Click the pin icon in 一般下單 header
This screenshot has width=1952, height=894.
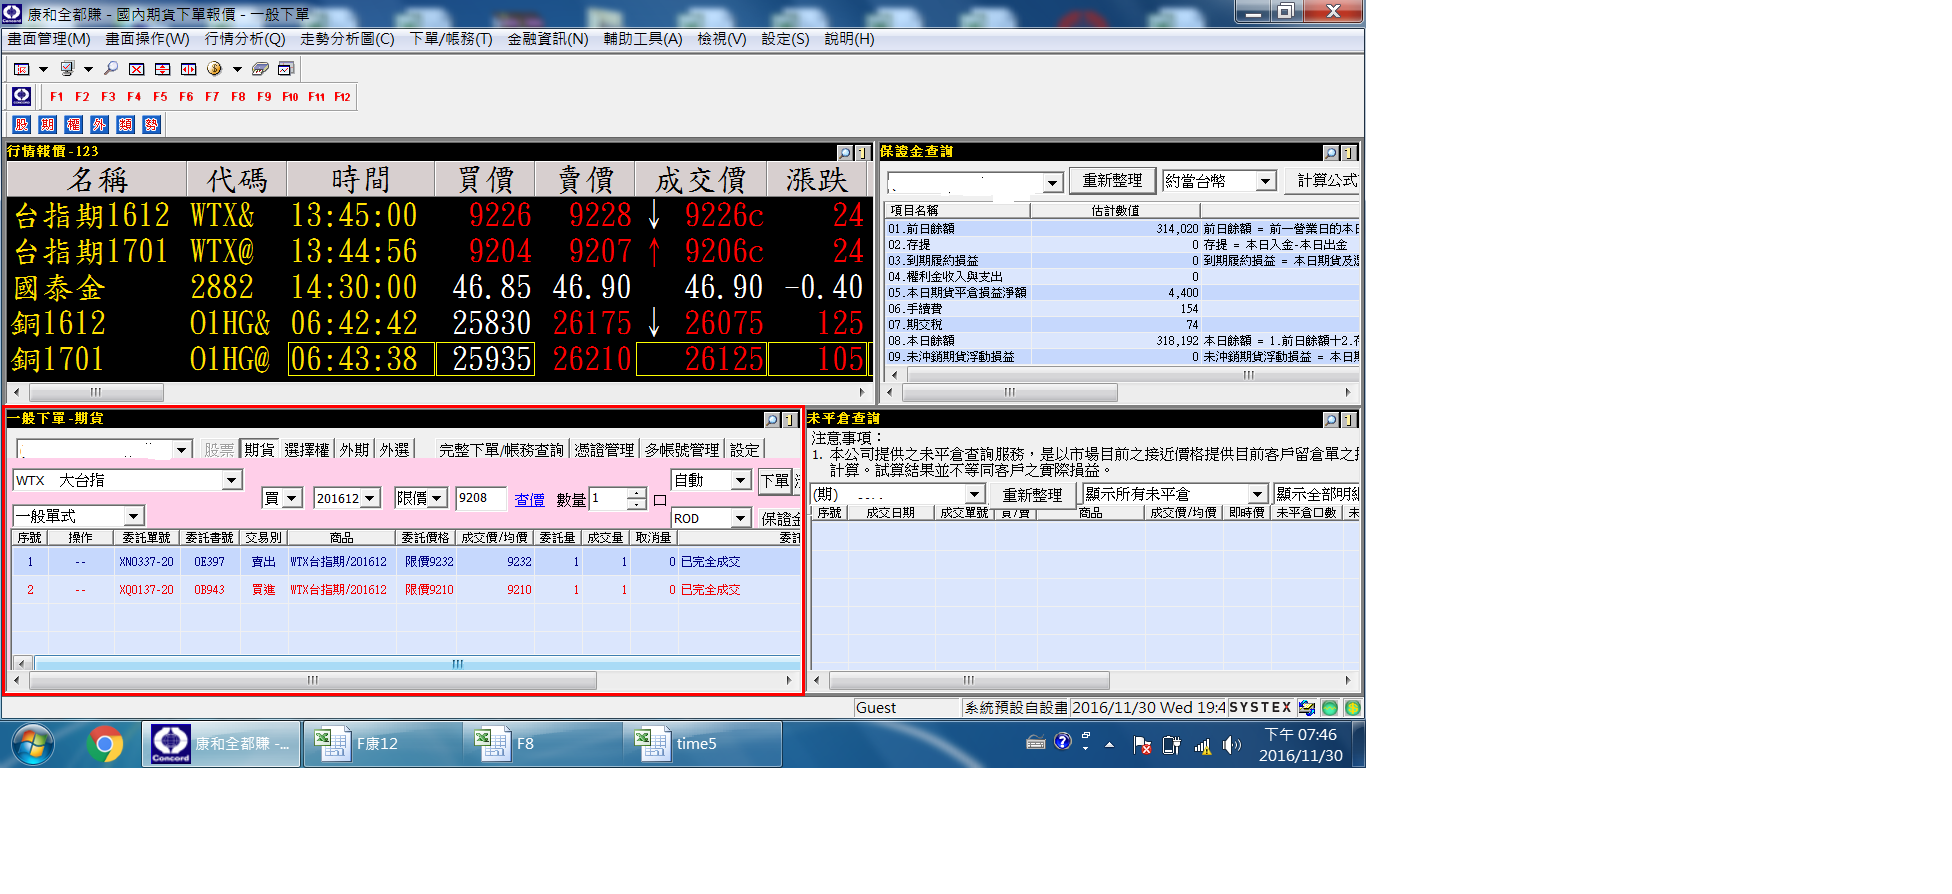coord(789,420)
